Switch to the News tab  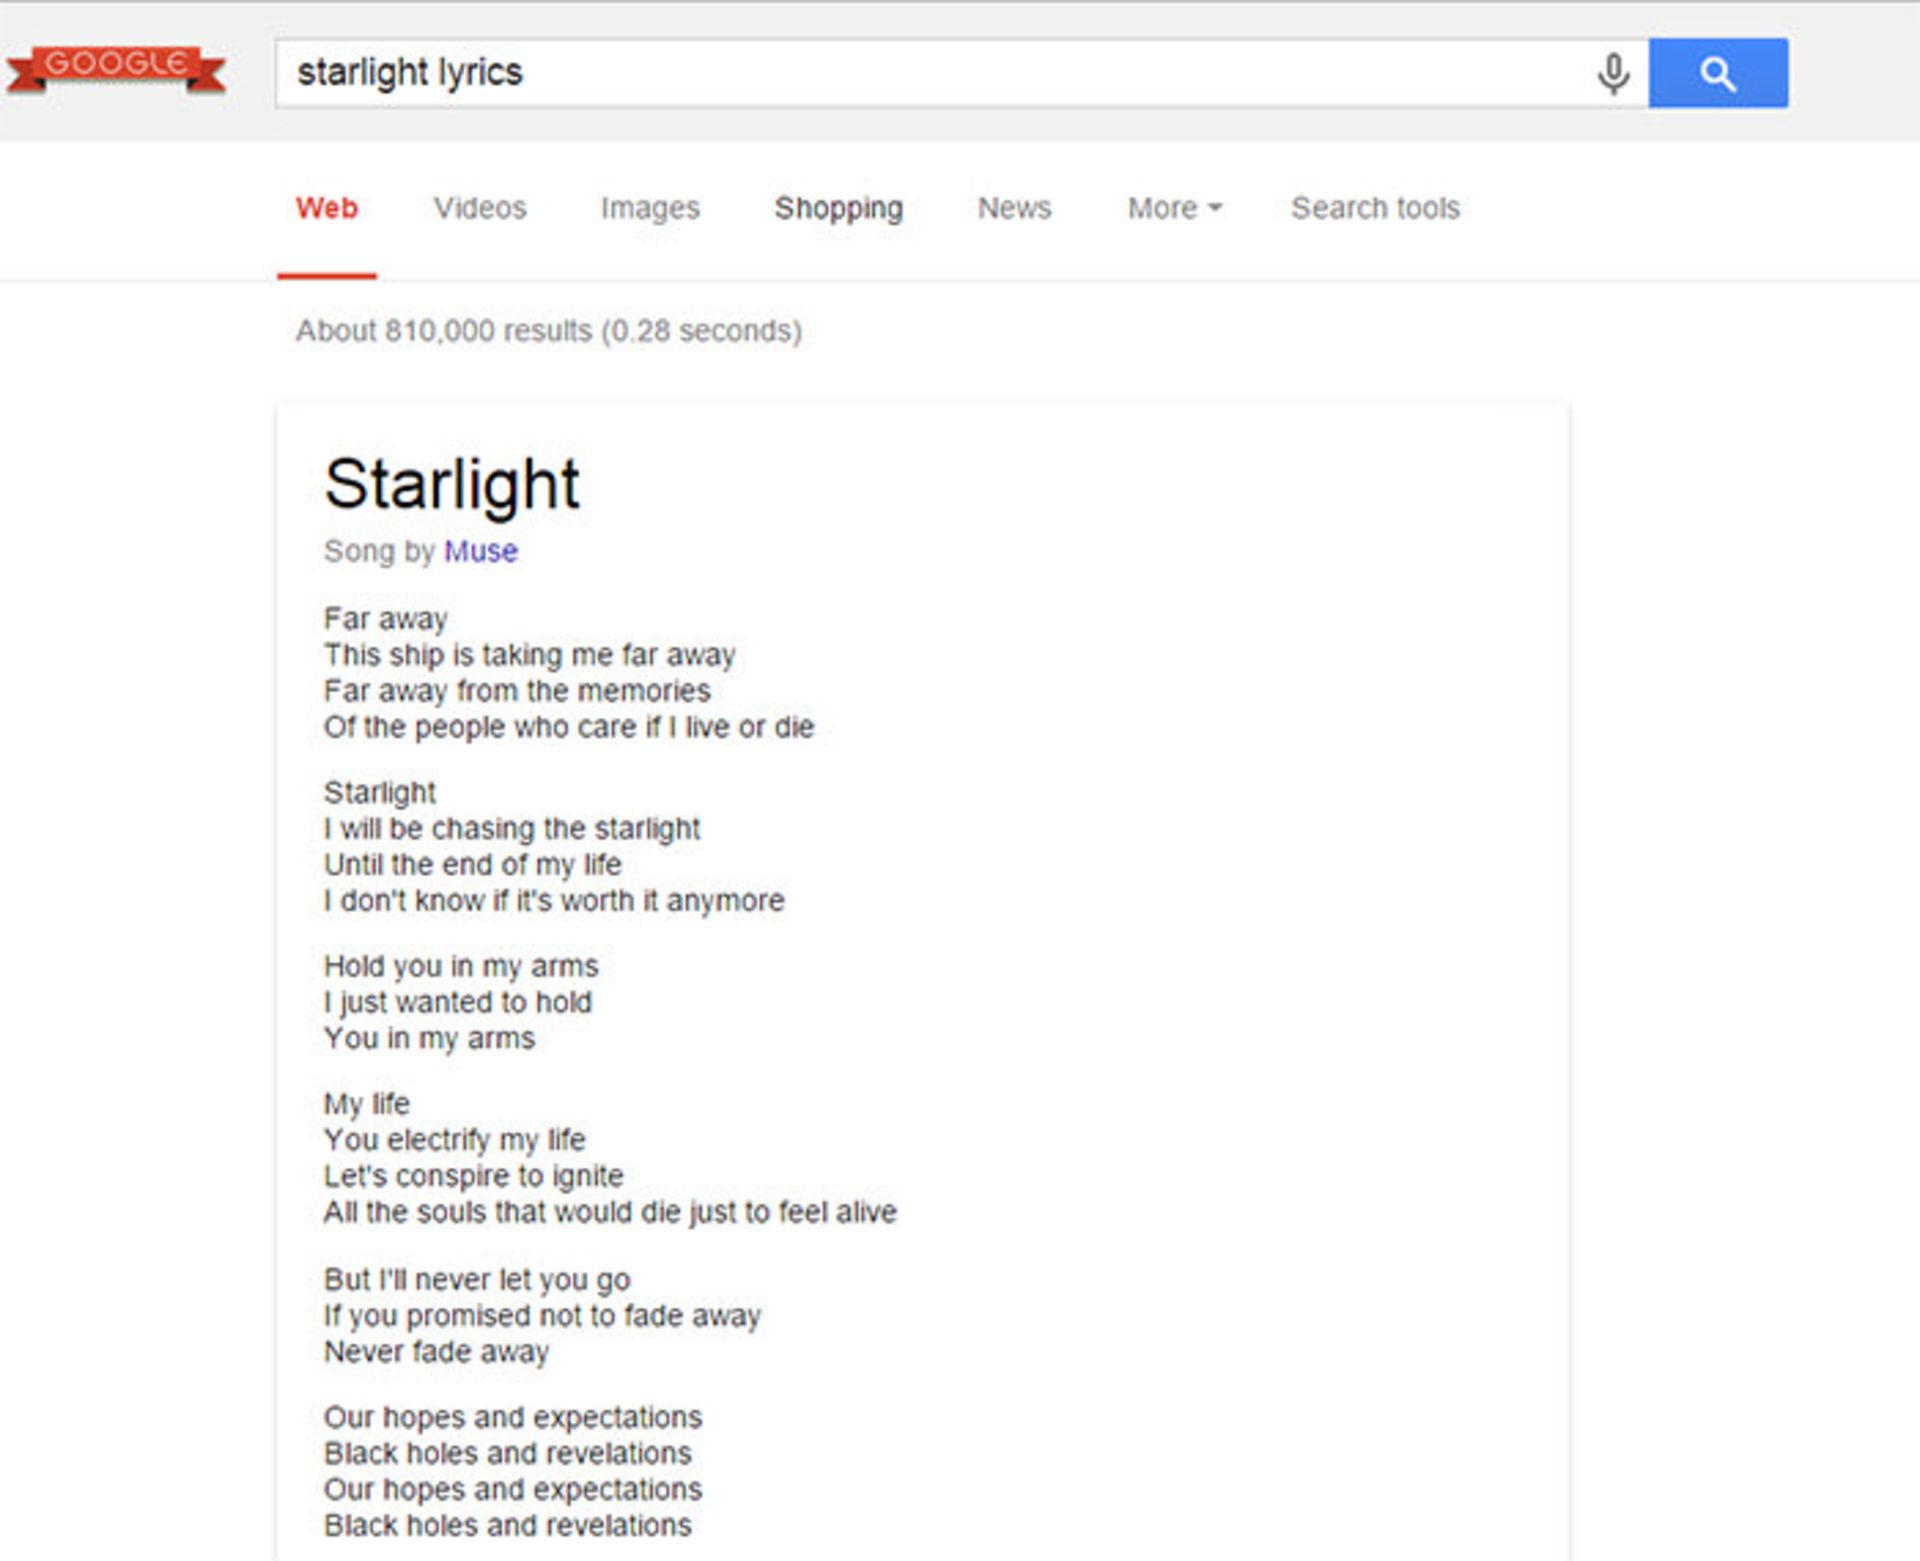click(1013, 208)
